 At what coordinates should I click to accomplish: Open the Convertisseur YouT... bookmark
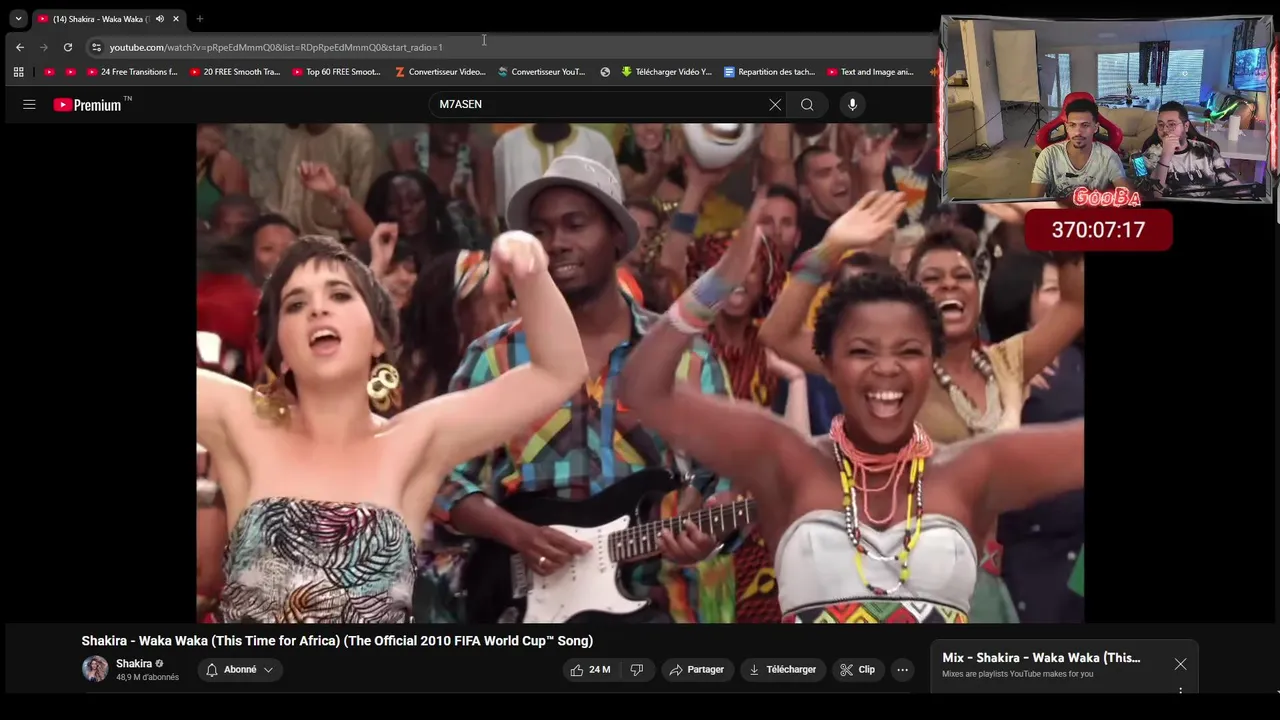542,72
